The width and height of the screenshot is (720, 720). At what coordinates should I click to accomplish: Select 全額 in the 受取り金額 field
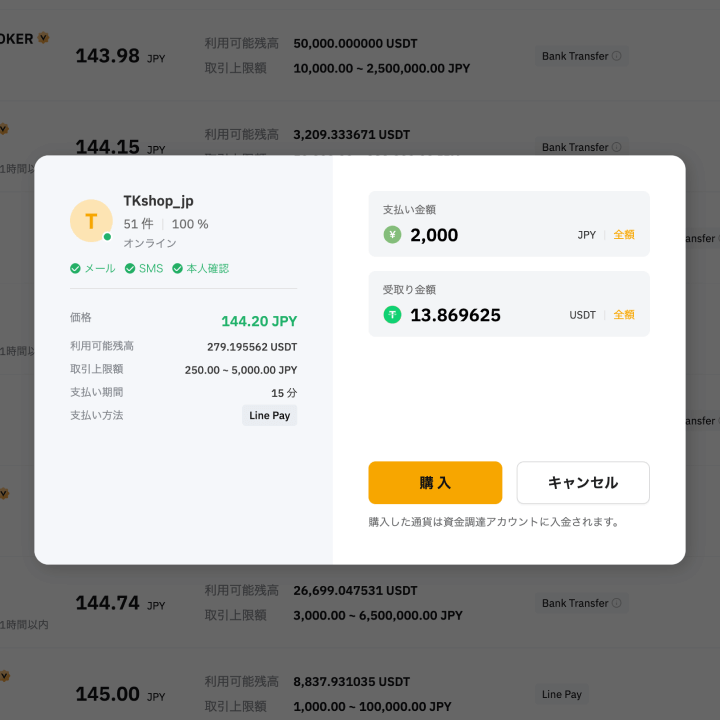(624, 315)
